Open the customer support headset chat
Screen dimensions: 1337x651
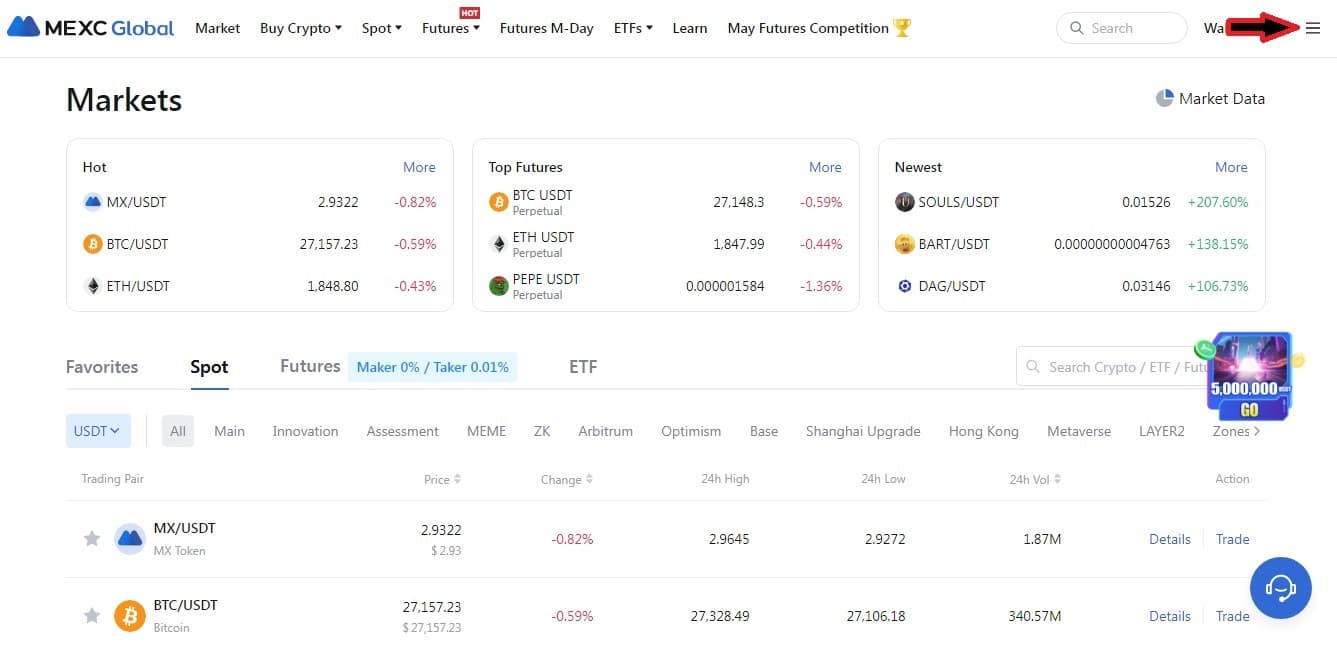pyautogui.click(x=1280, y=587)
